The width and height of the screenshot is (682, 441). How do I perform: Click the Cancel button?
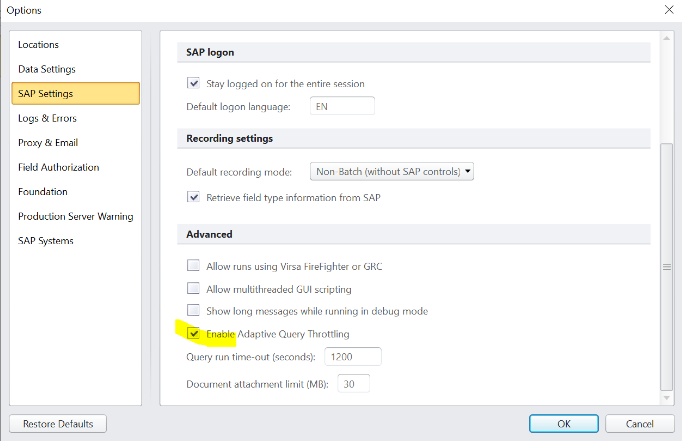(x=638, y=423)
